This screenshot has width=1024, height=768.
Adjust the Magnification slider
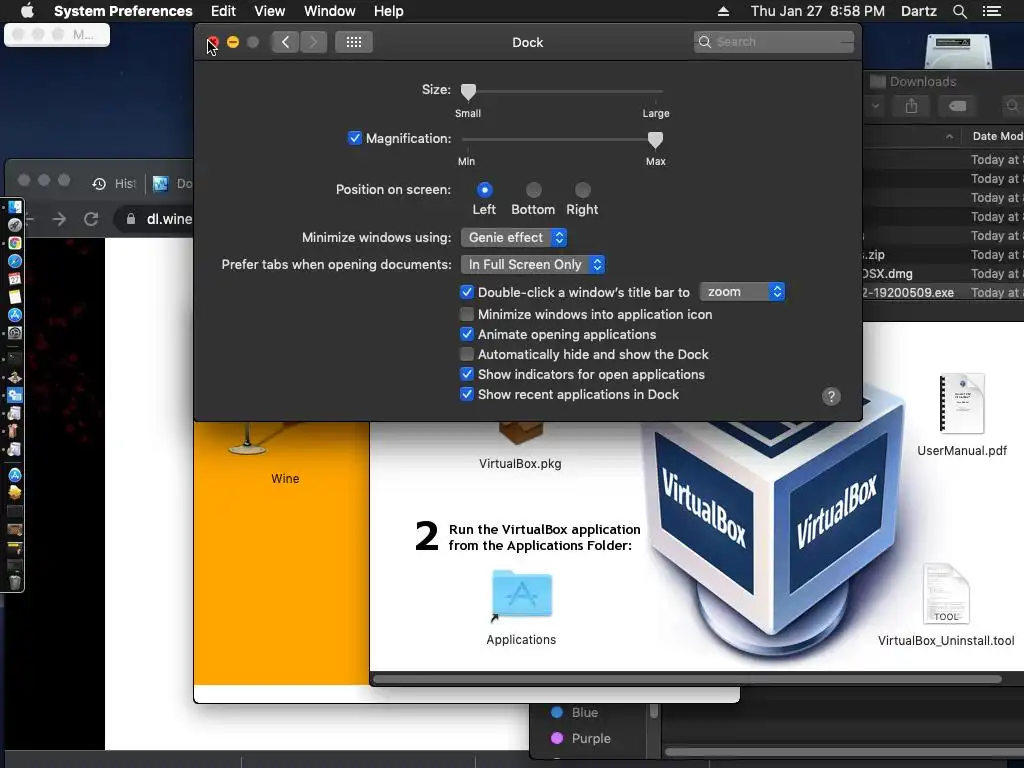(655, 140)
